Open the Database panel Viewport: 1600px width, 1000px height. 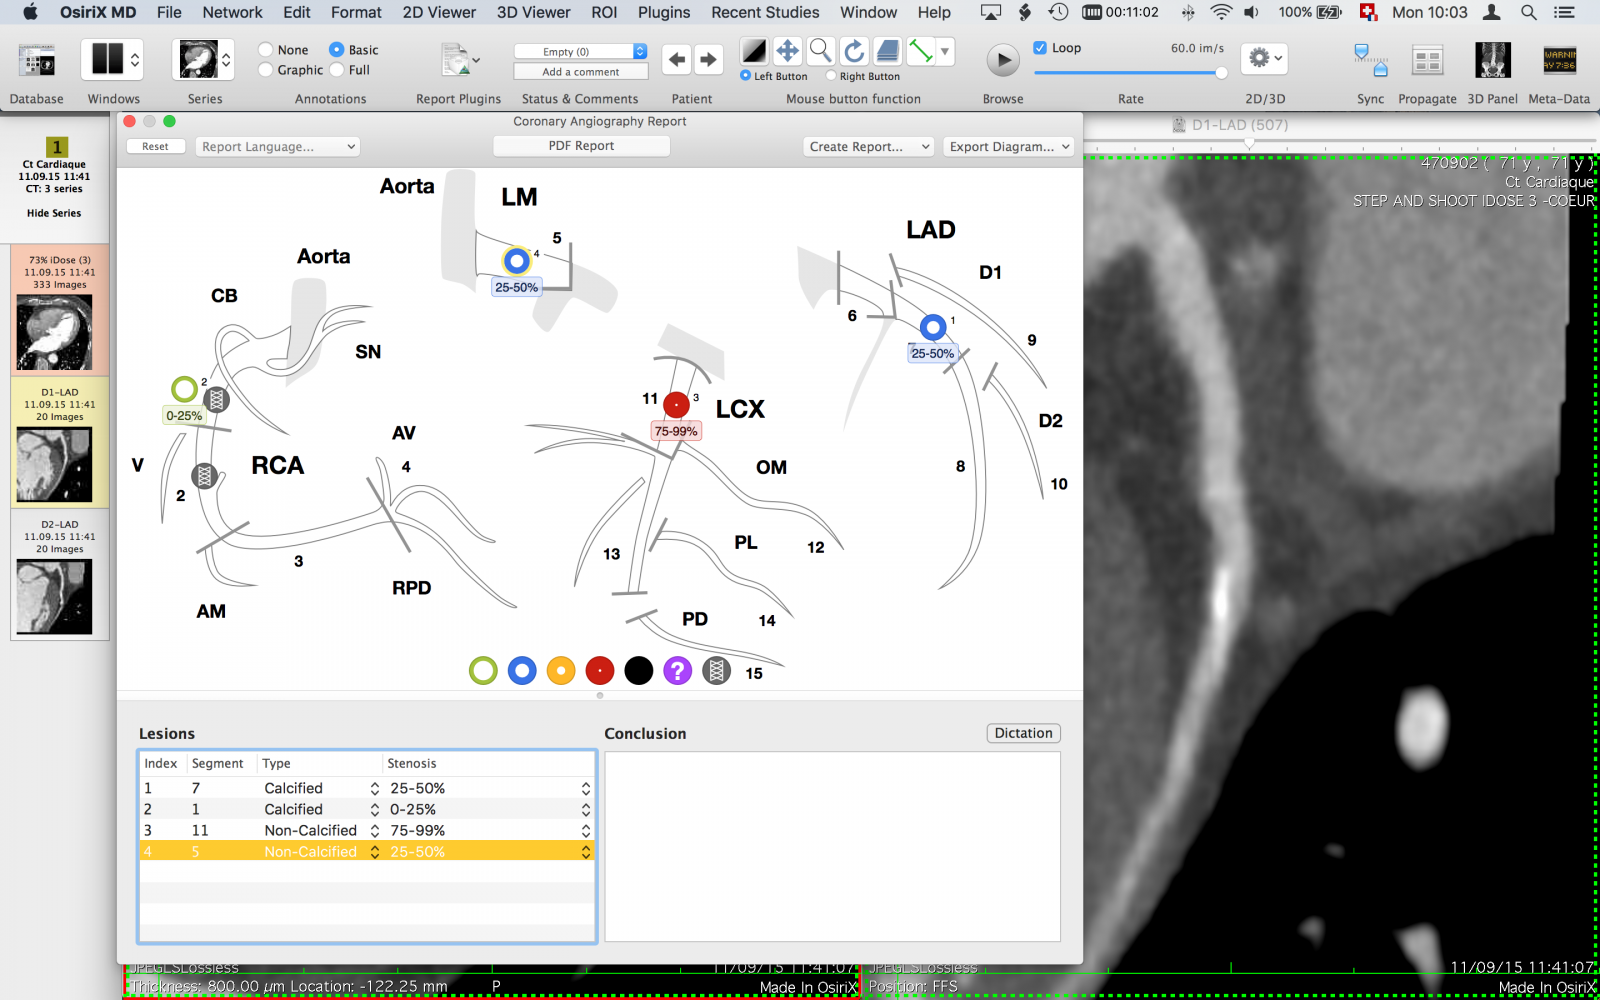[x=36, y=60]
